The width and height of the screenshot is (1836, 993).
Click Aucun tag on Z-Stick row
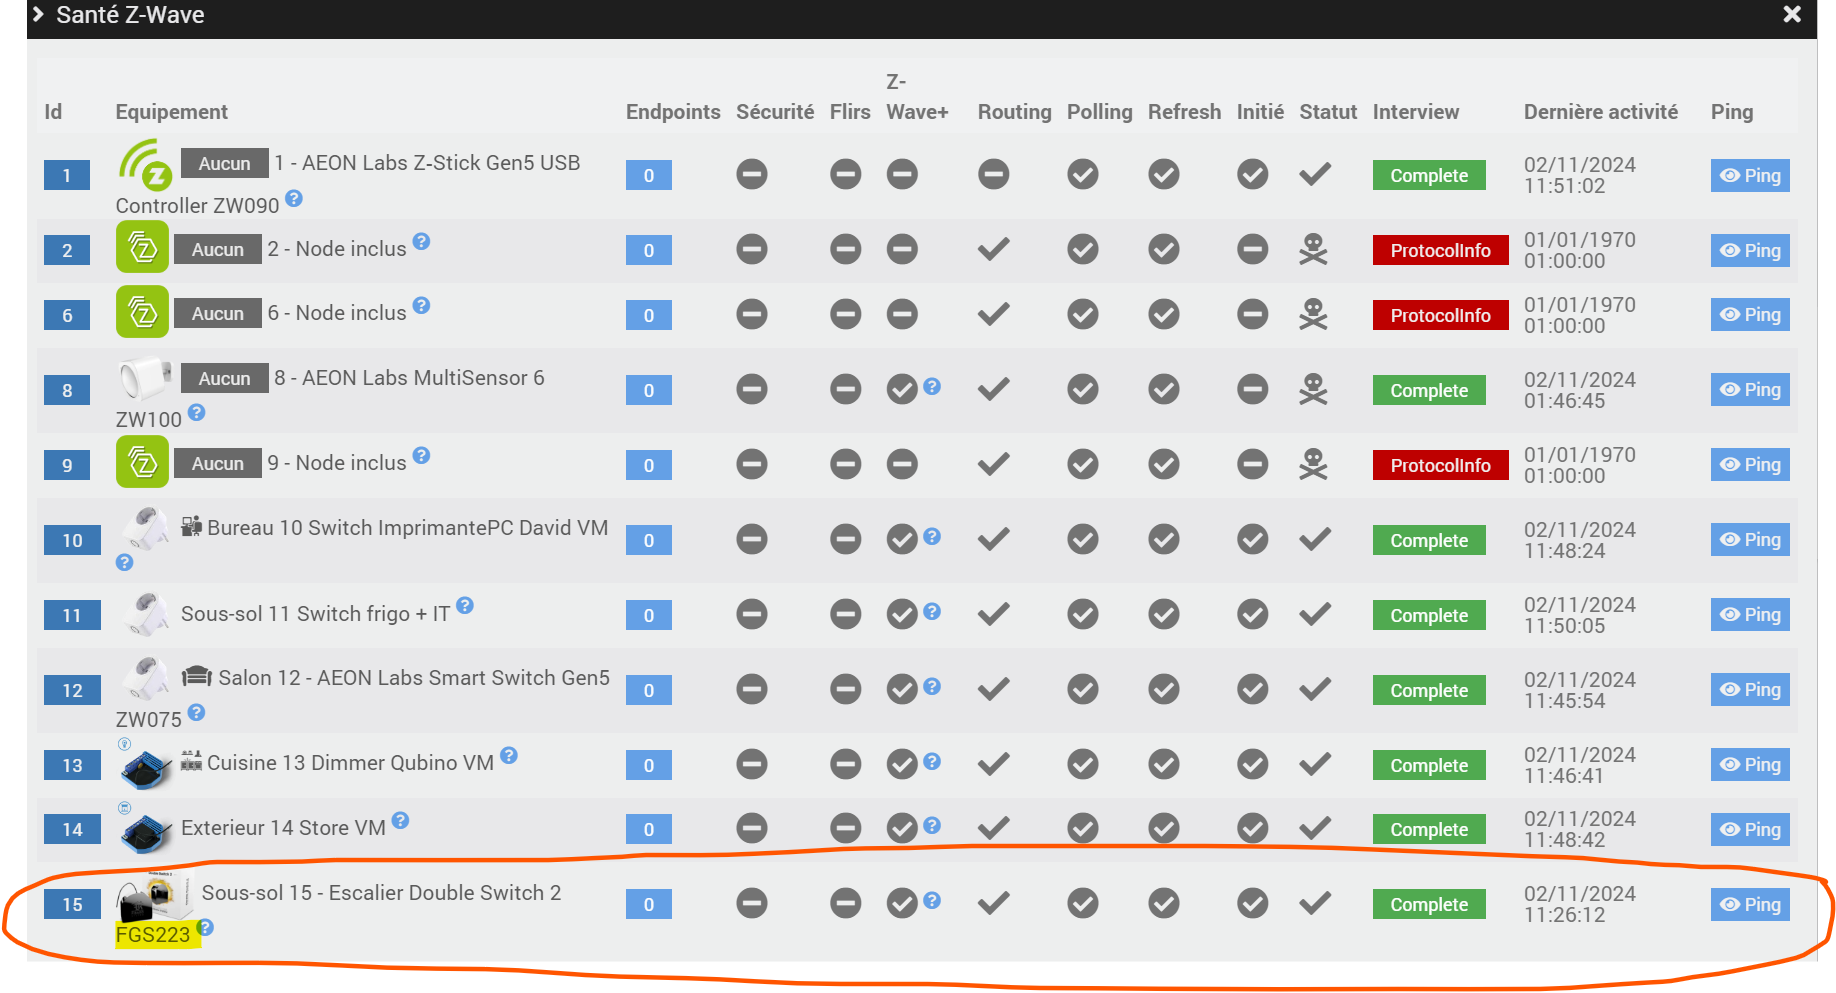(224, 164)
